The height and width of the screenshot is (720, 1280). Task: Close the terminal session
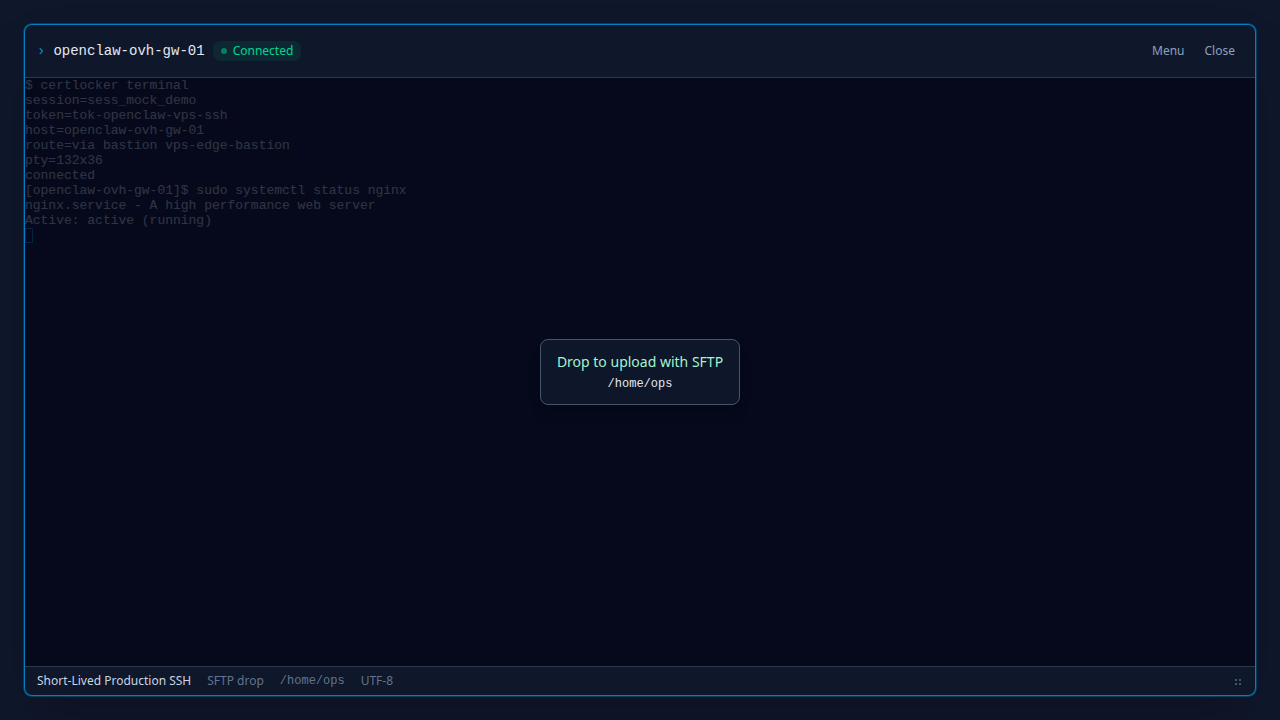click(1219, 51)
